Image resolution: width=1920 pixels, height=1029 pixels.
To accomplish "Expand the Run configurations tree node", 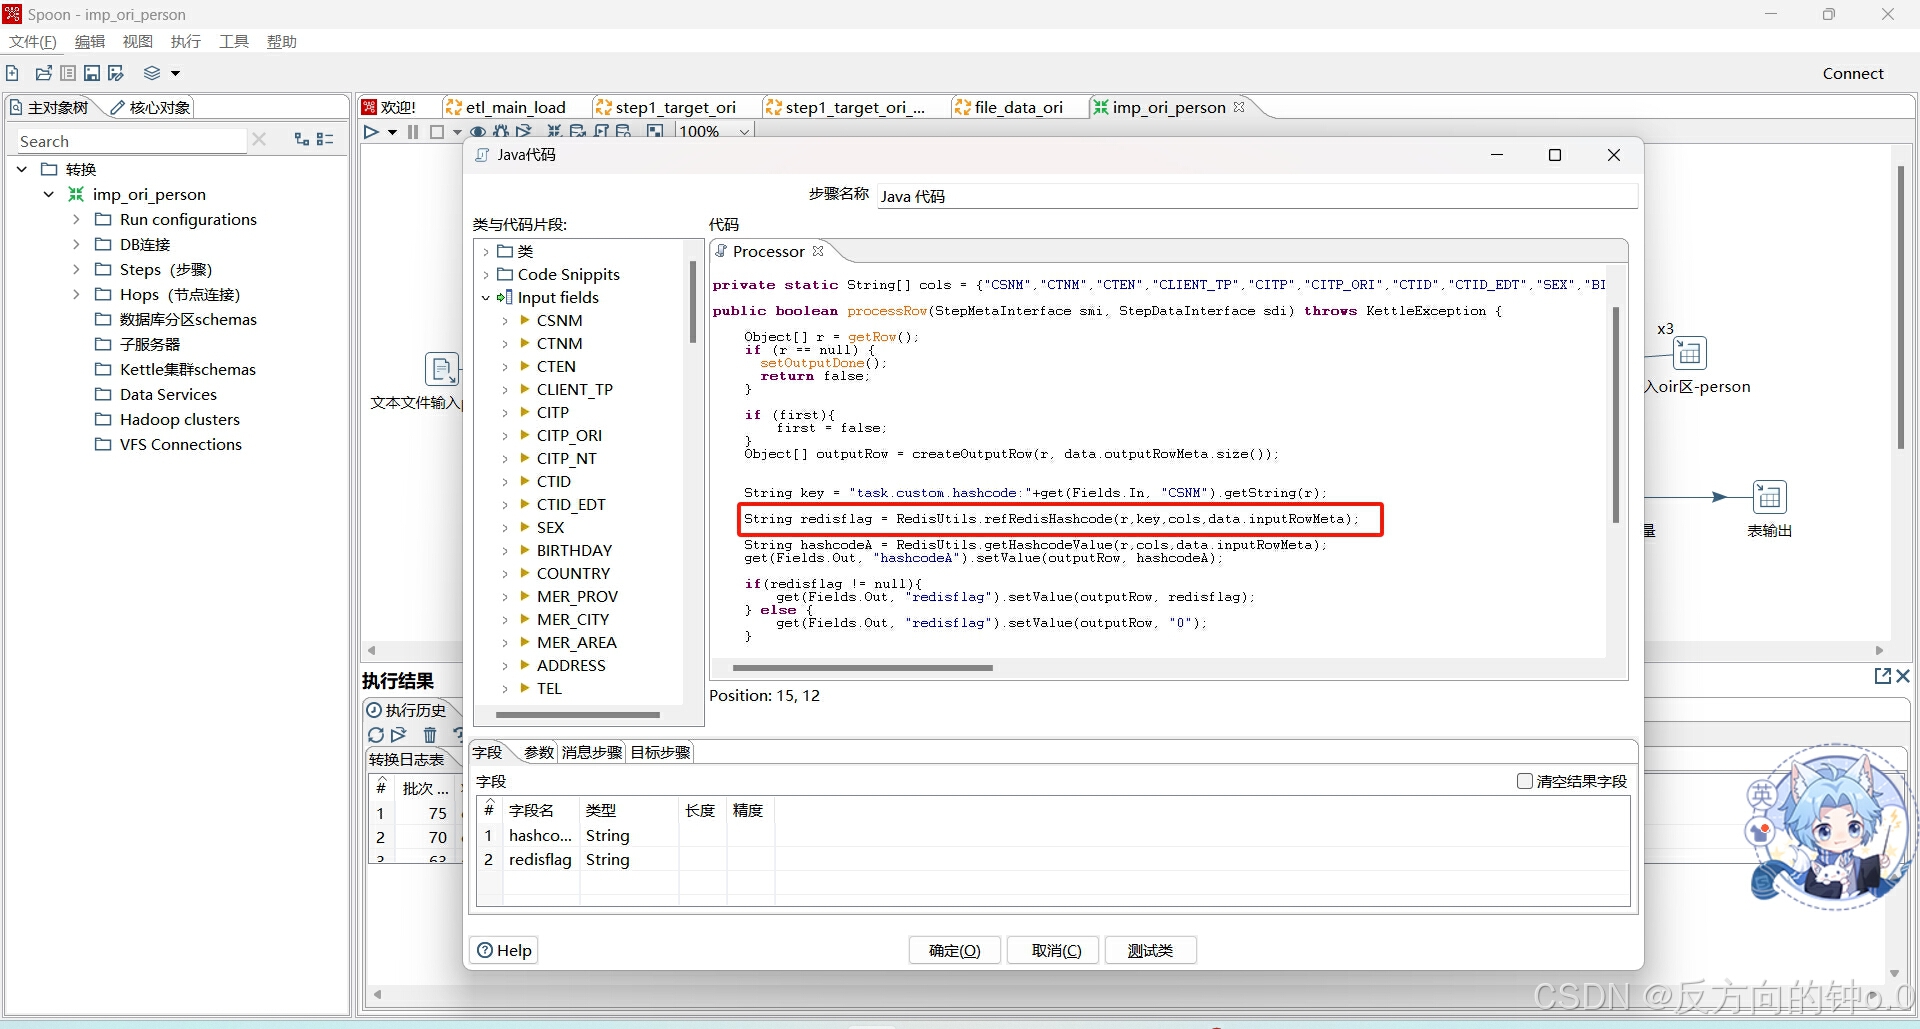I will point(76,219).
